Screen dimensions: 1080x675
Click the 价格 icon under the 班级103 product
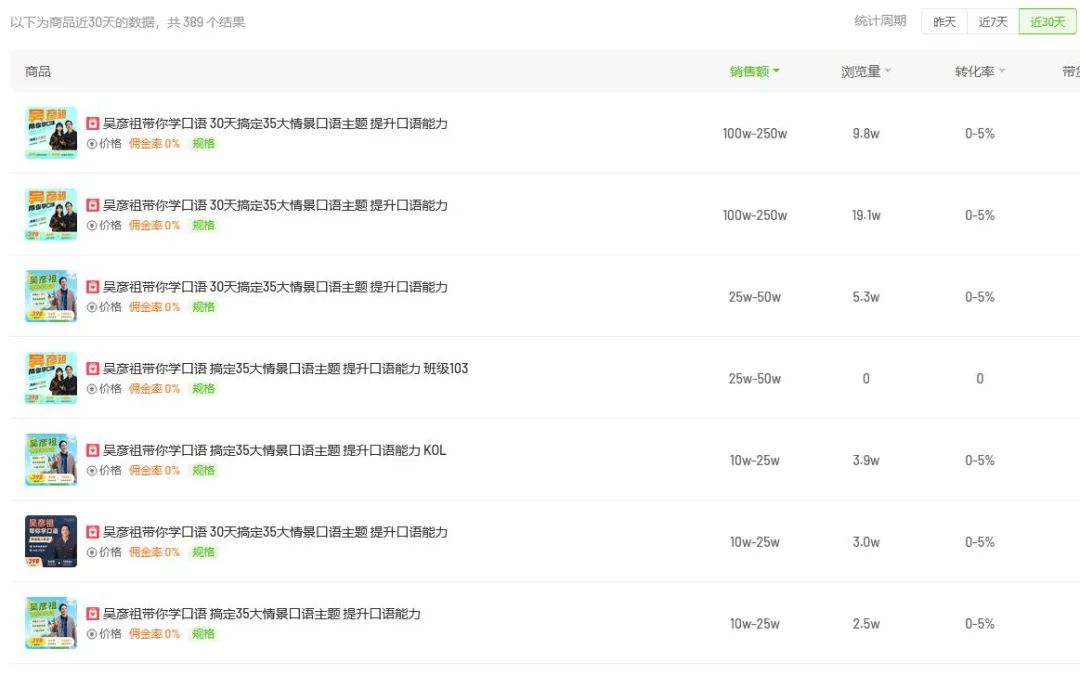92,389
